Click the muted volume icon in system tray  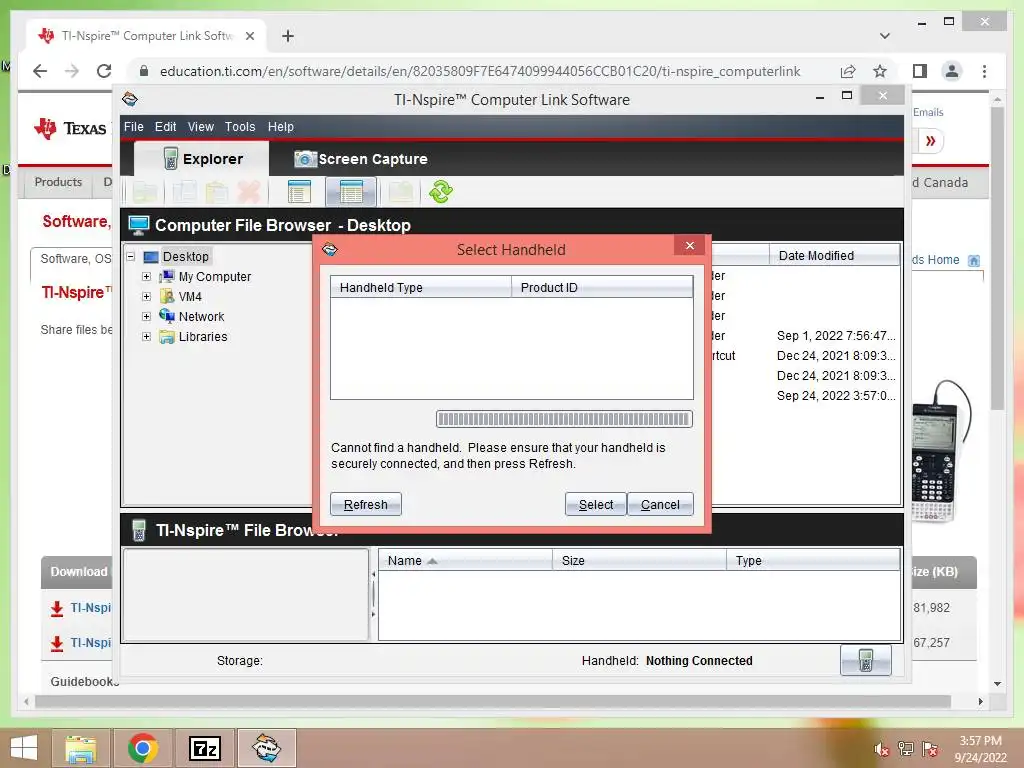coord(881,749)
